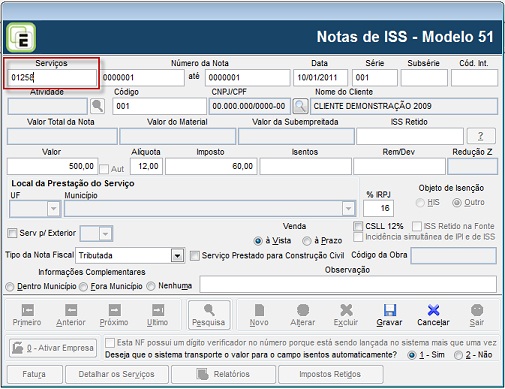This screenshot has height=389, width=505.
Task: Select the à Prazo sale option
Action: coord(306,241)
